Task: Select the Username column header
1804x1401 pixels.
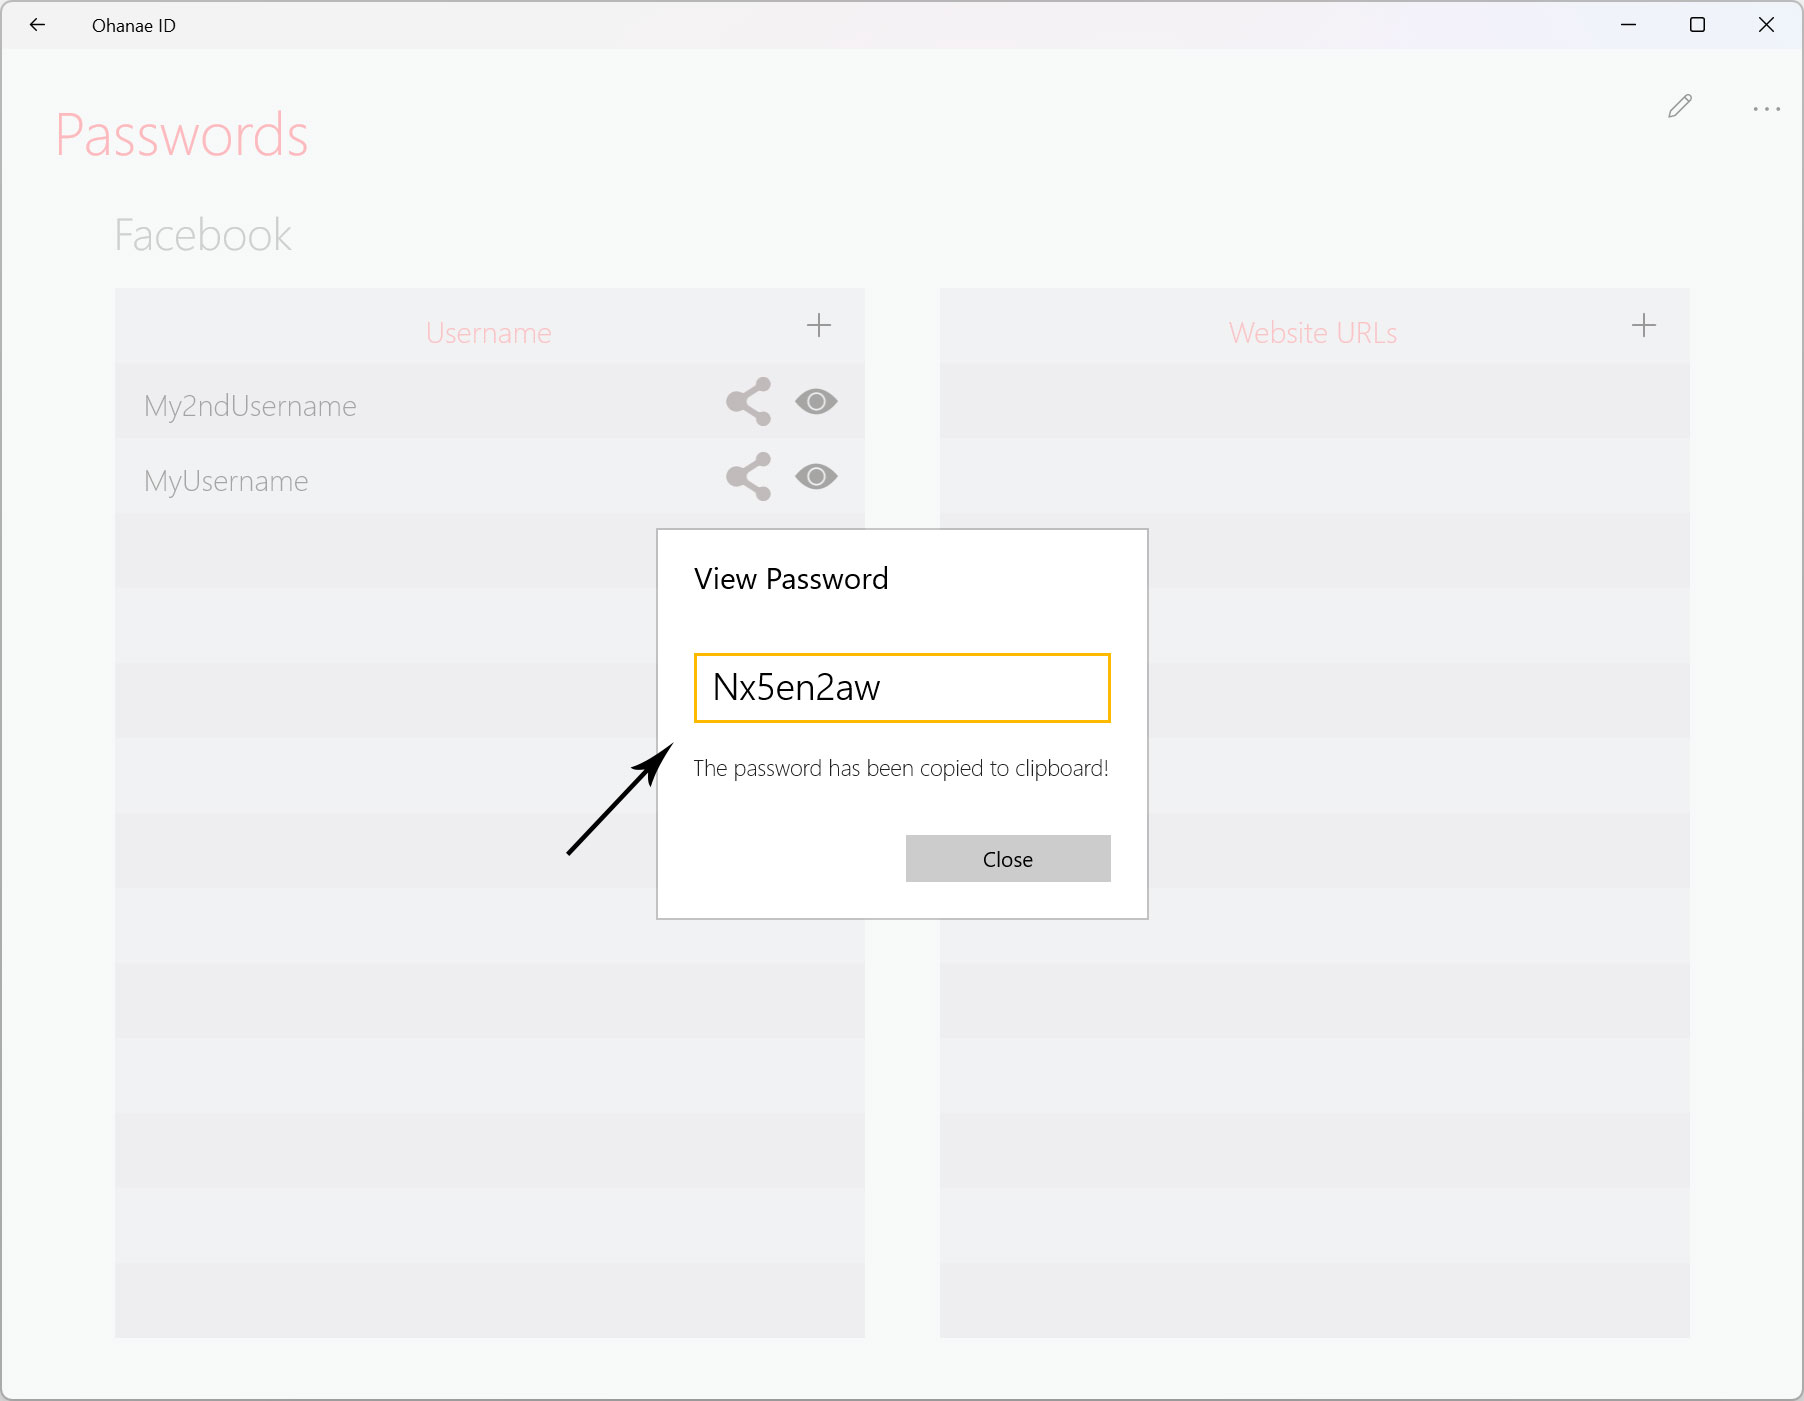Action: pos(488,333)
